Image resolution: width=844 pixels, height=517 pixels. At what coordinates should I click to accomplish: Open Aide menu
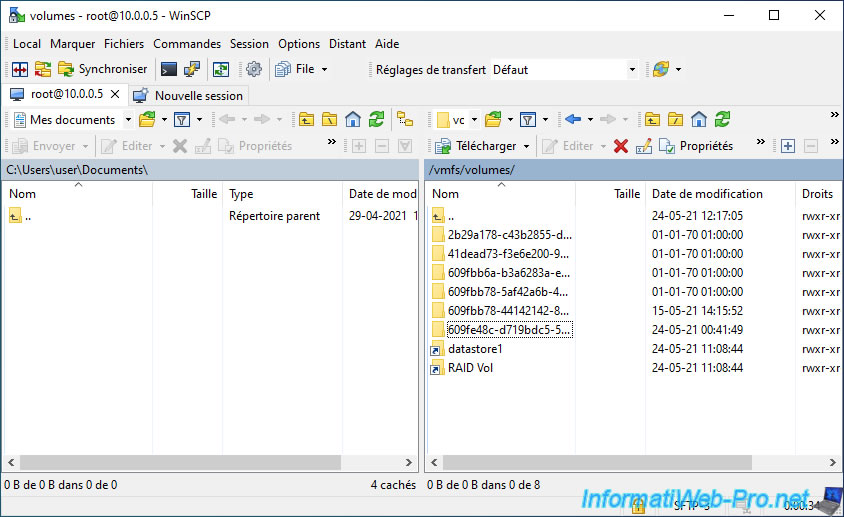coord(387,44)
